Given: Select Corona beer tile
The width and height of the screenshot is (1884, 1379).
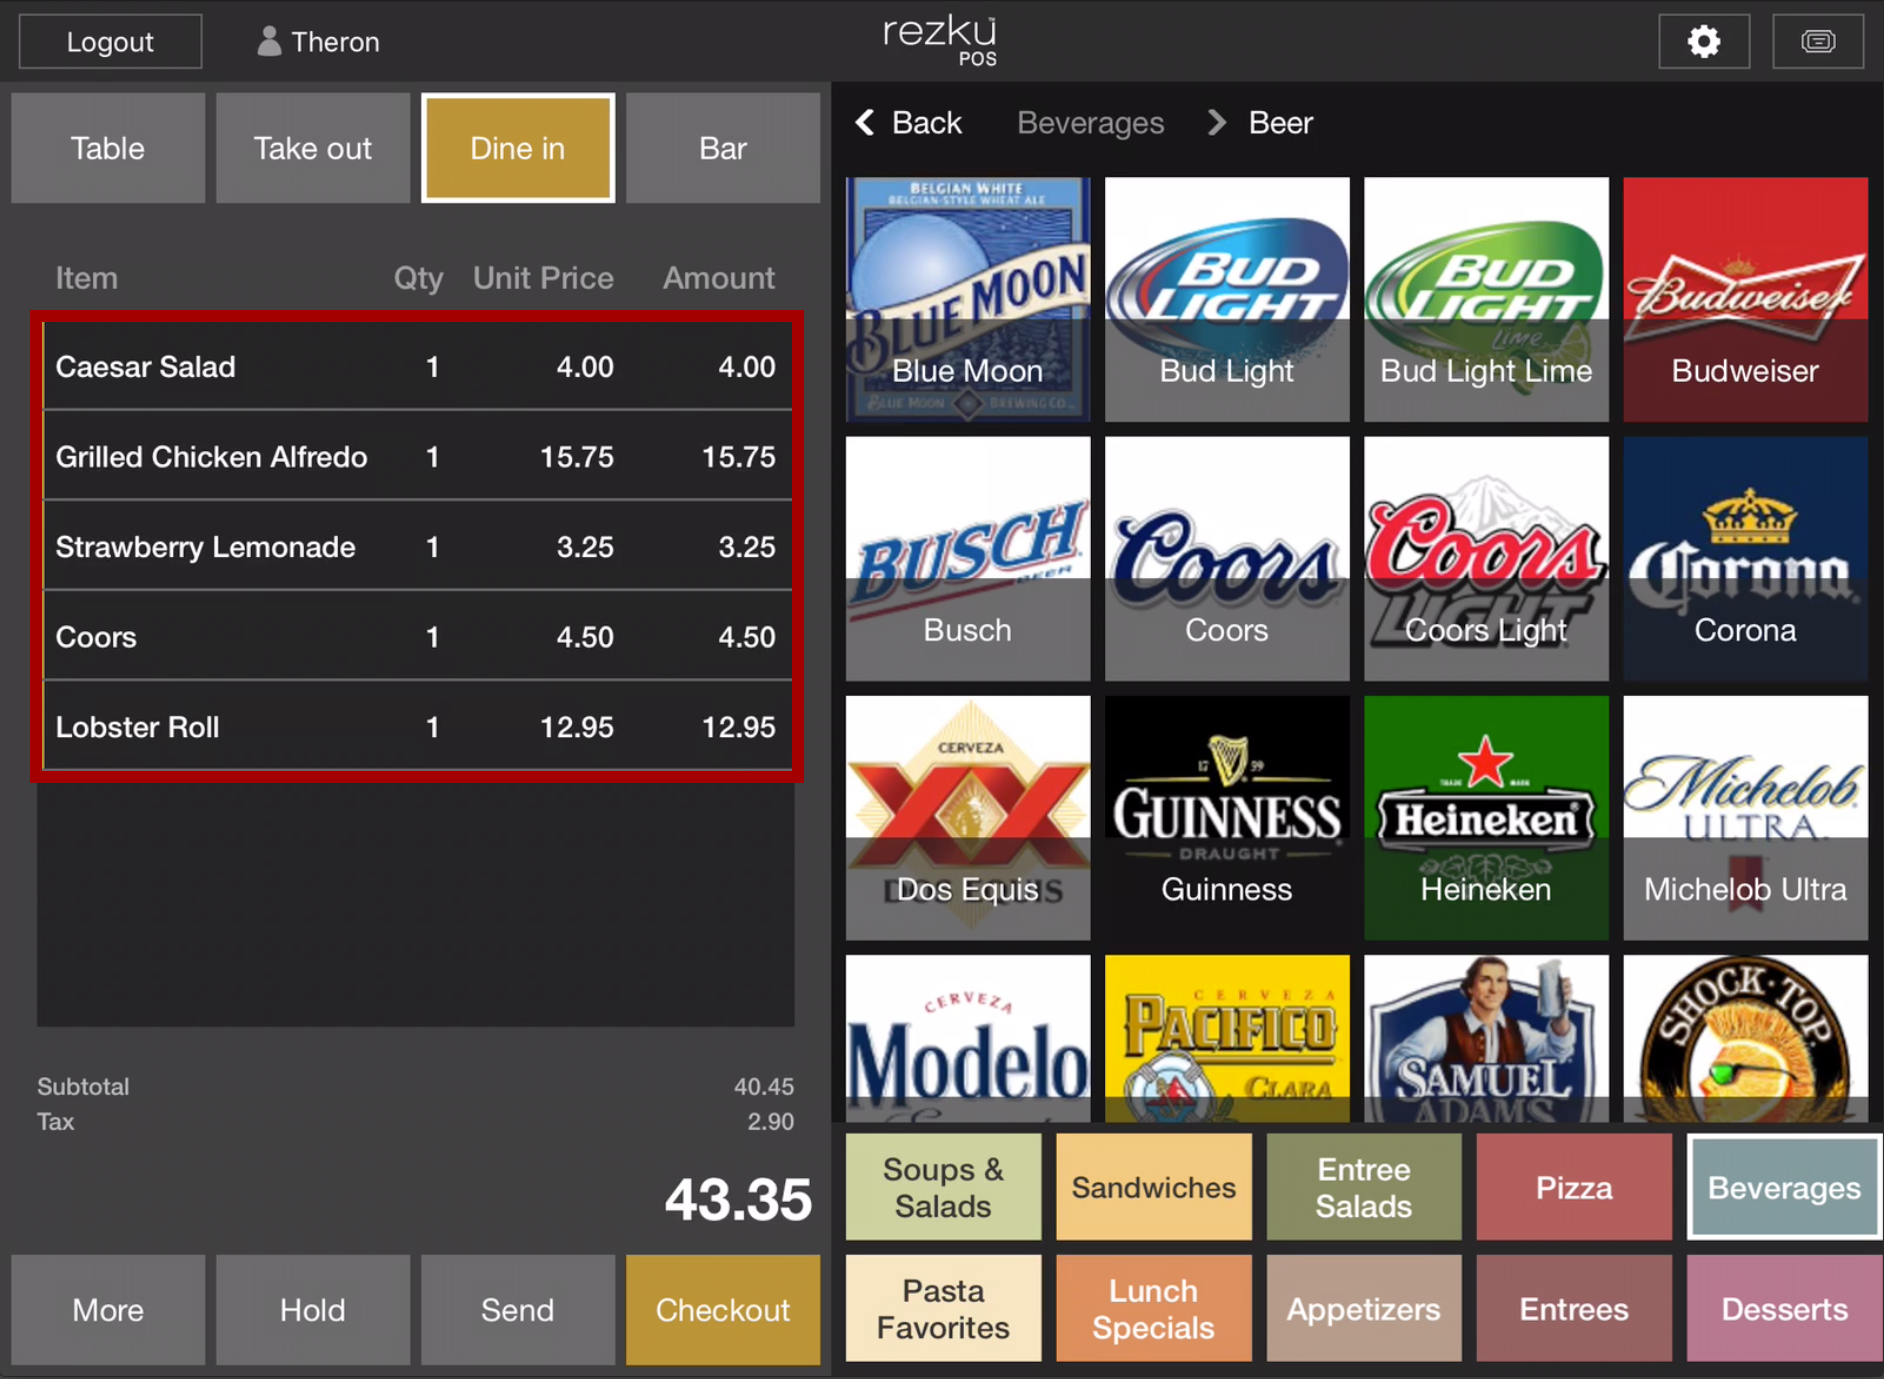Looking at the screenshot, I should coord(1745,558).
